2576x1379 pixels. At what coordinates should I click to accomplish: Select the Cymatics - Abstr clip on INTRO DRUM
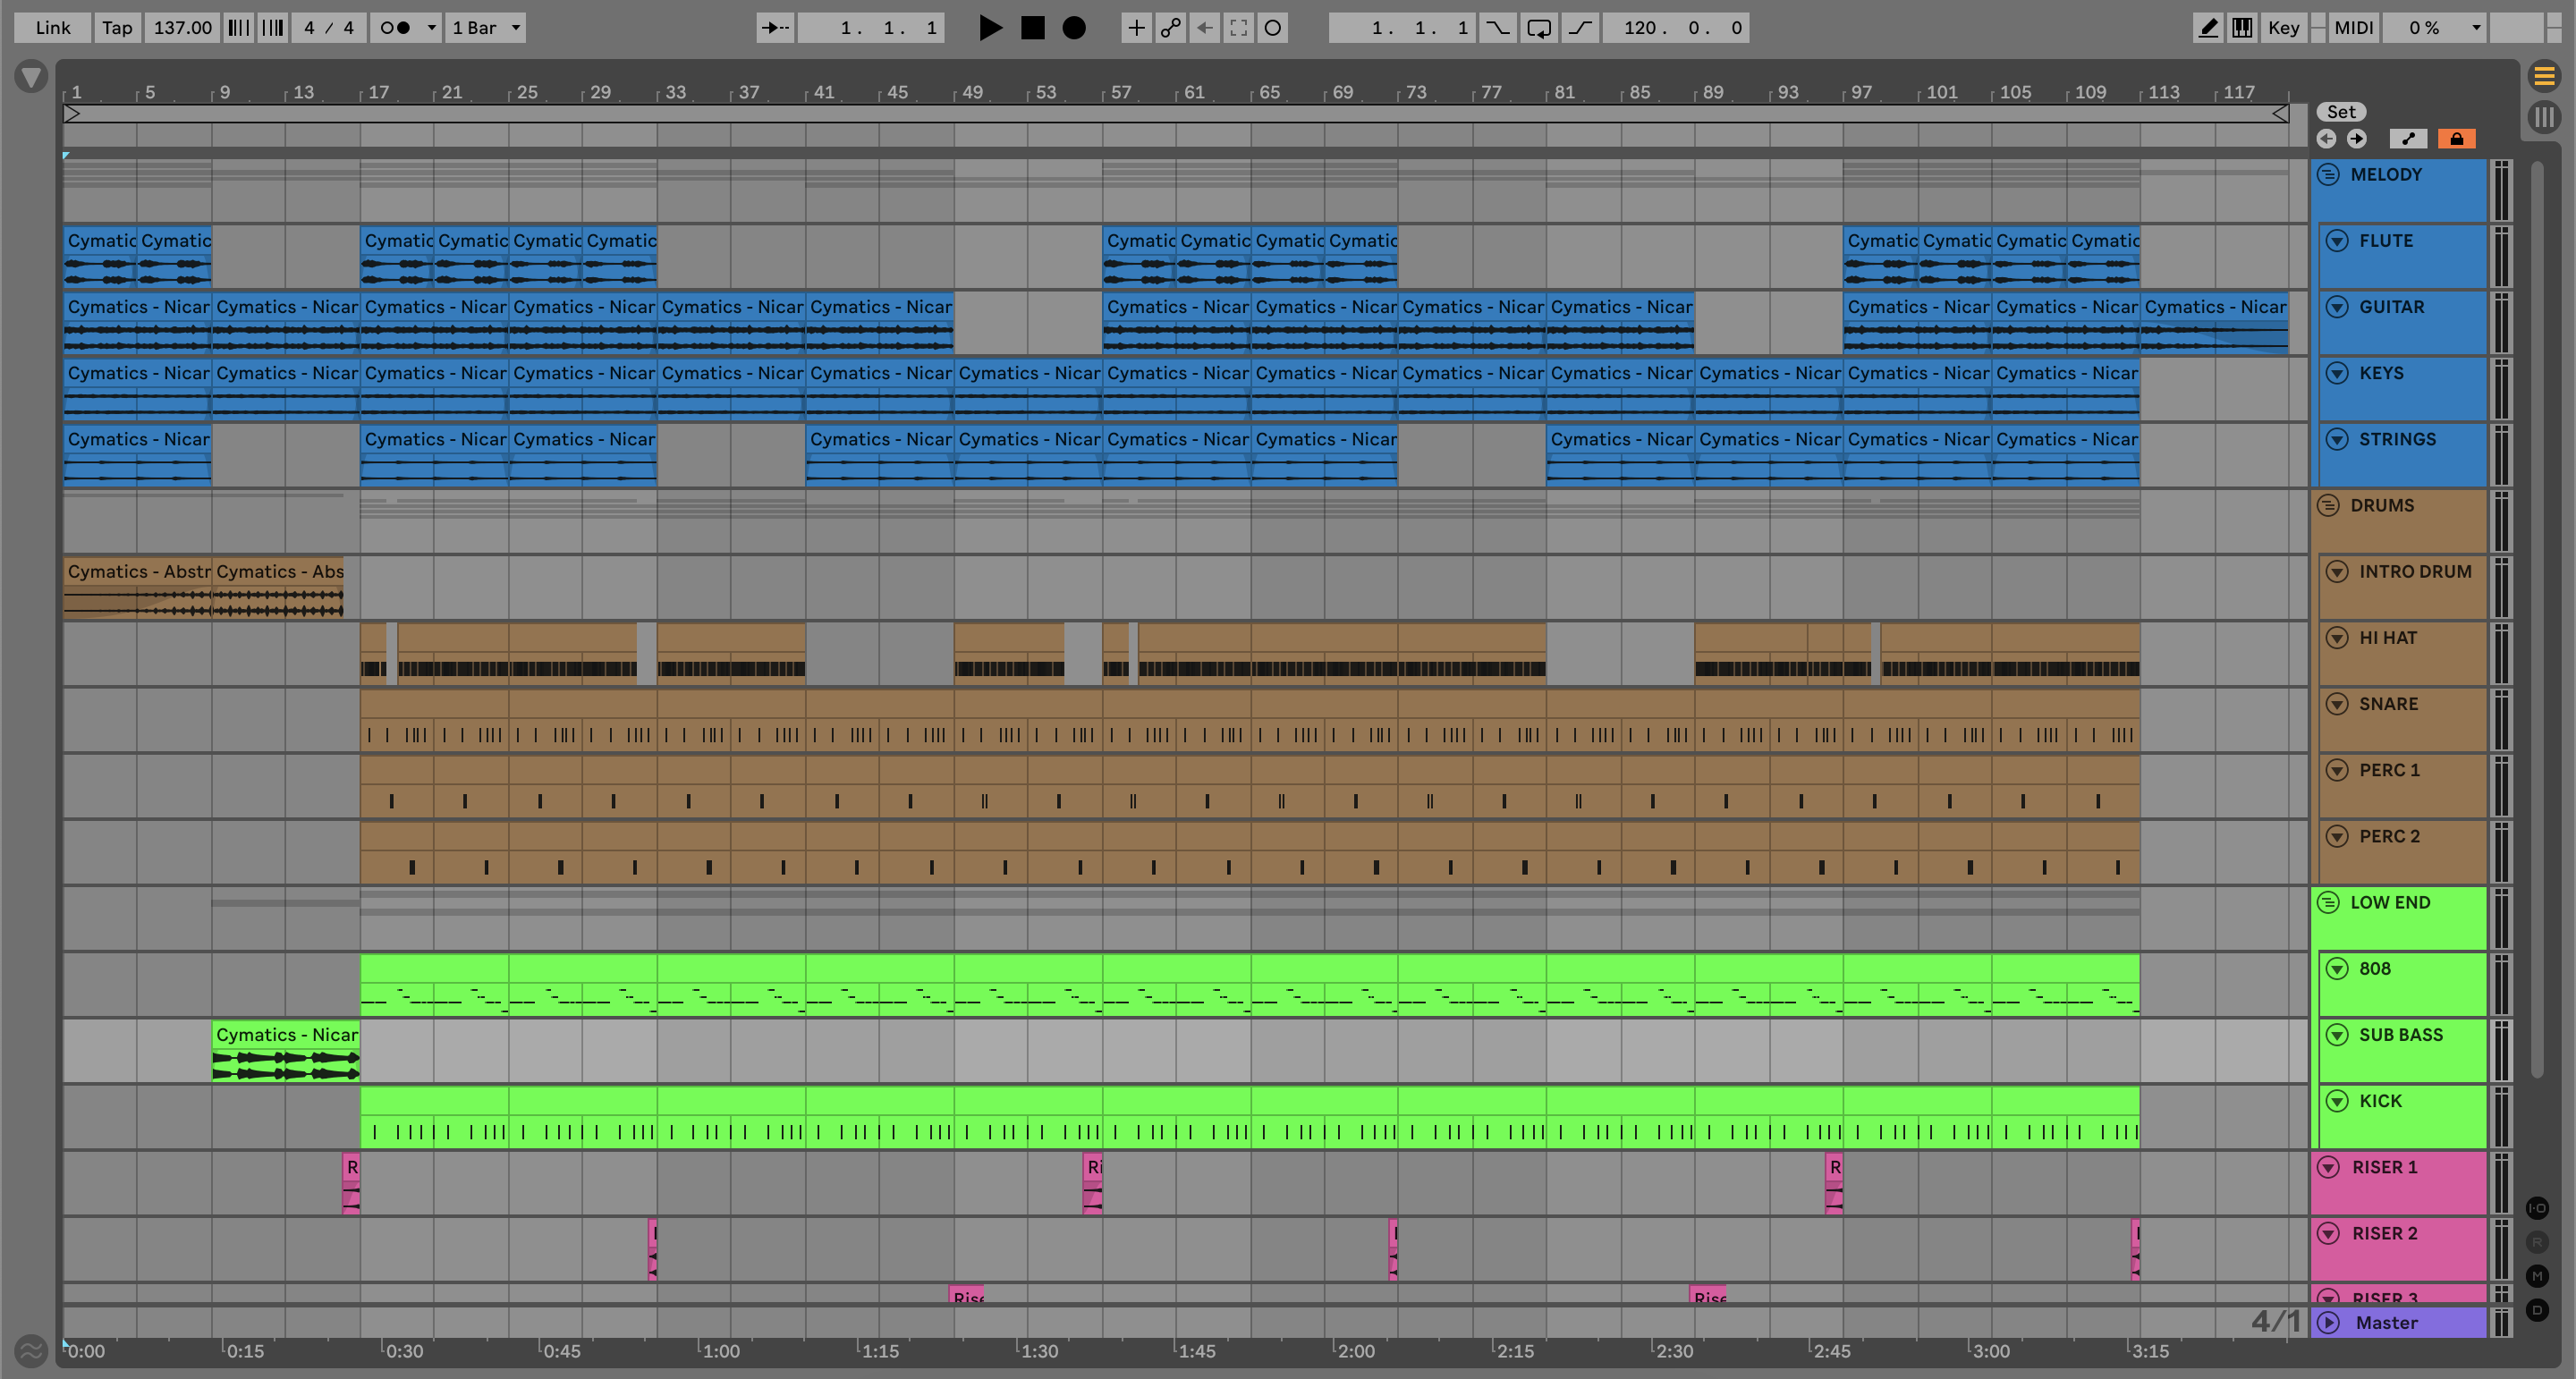click(x=137, y=587)
